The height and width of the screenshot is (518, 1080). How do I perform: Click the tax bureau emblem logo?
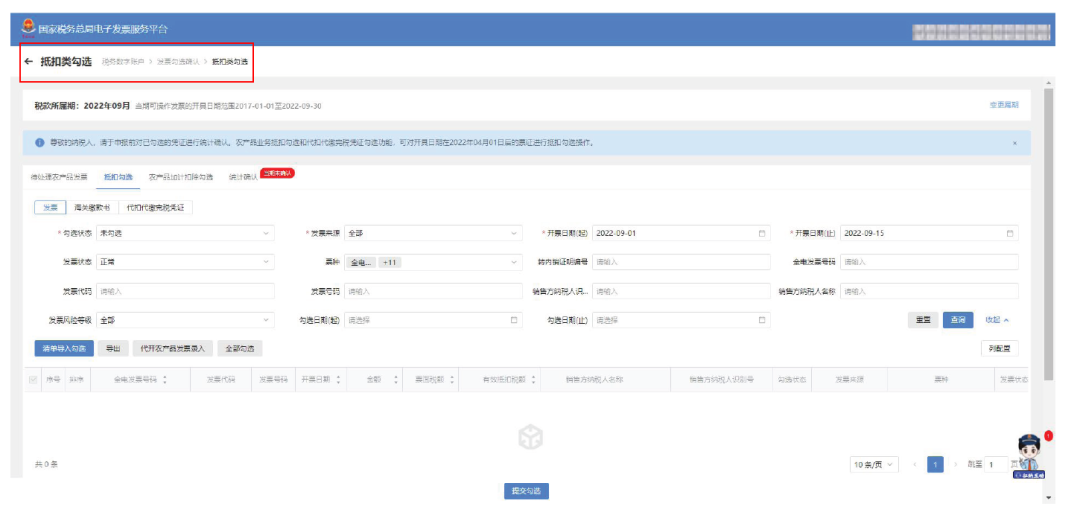coord(28,27)
